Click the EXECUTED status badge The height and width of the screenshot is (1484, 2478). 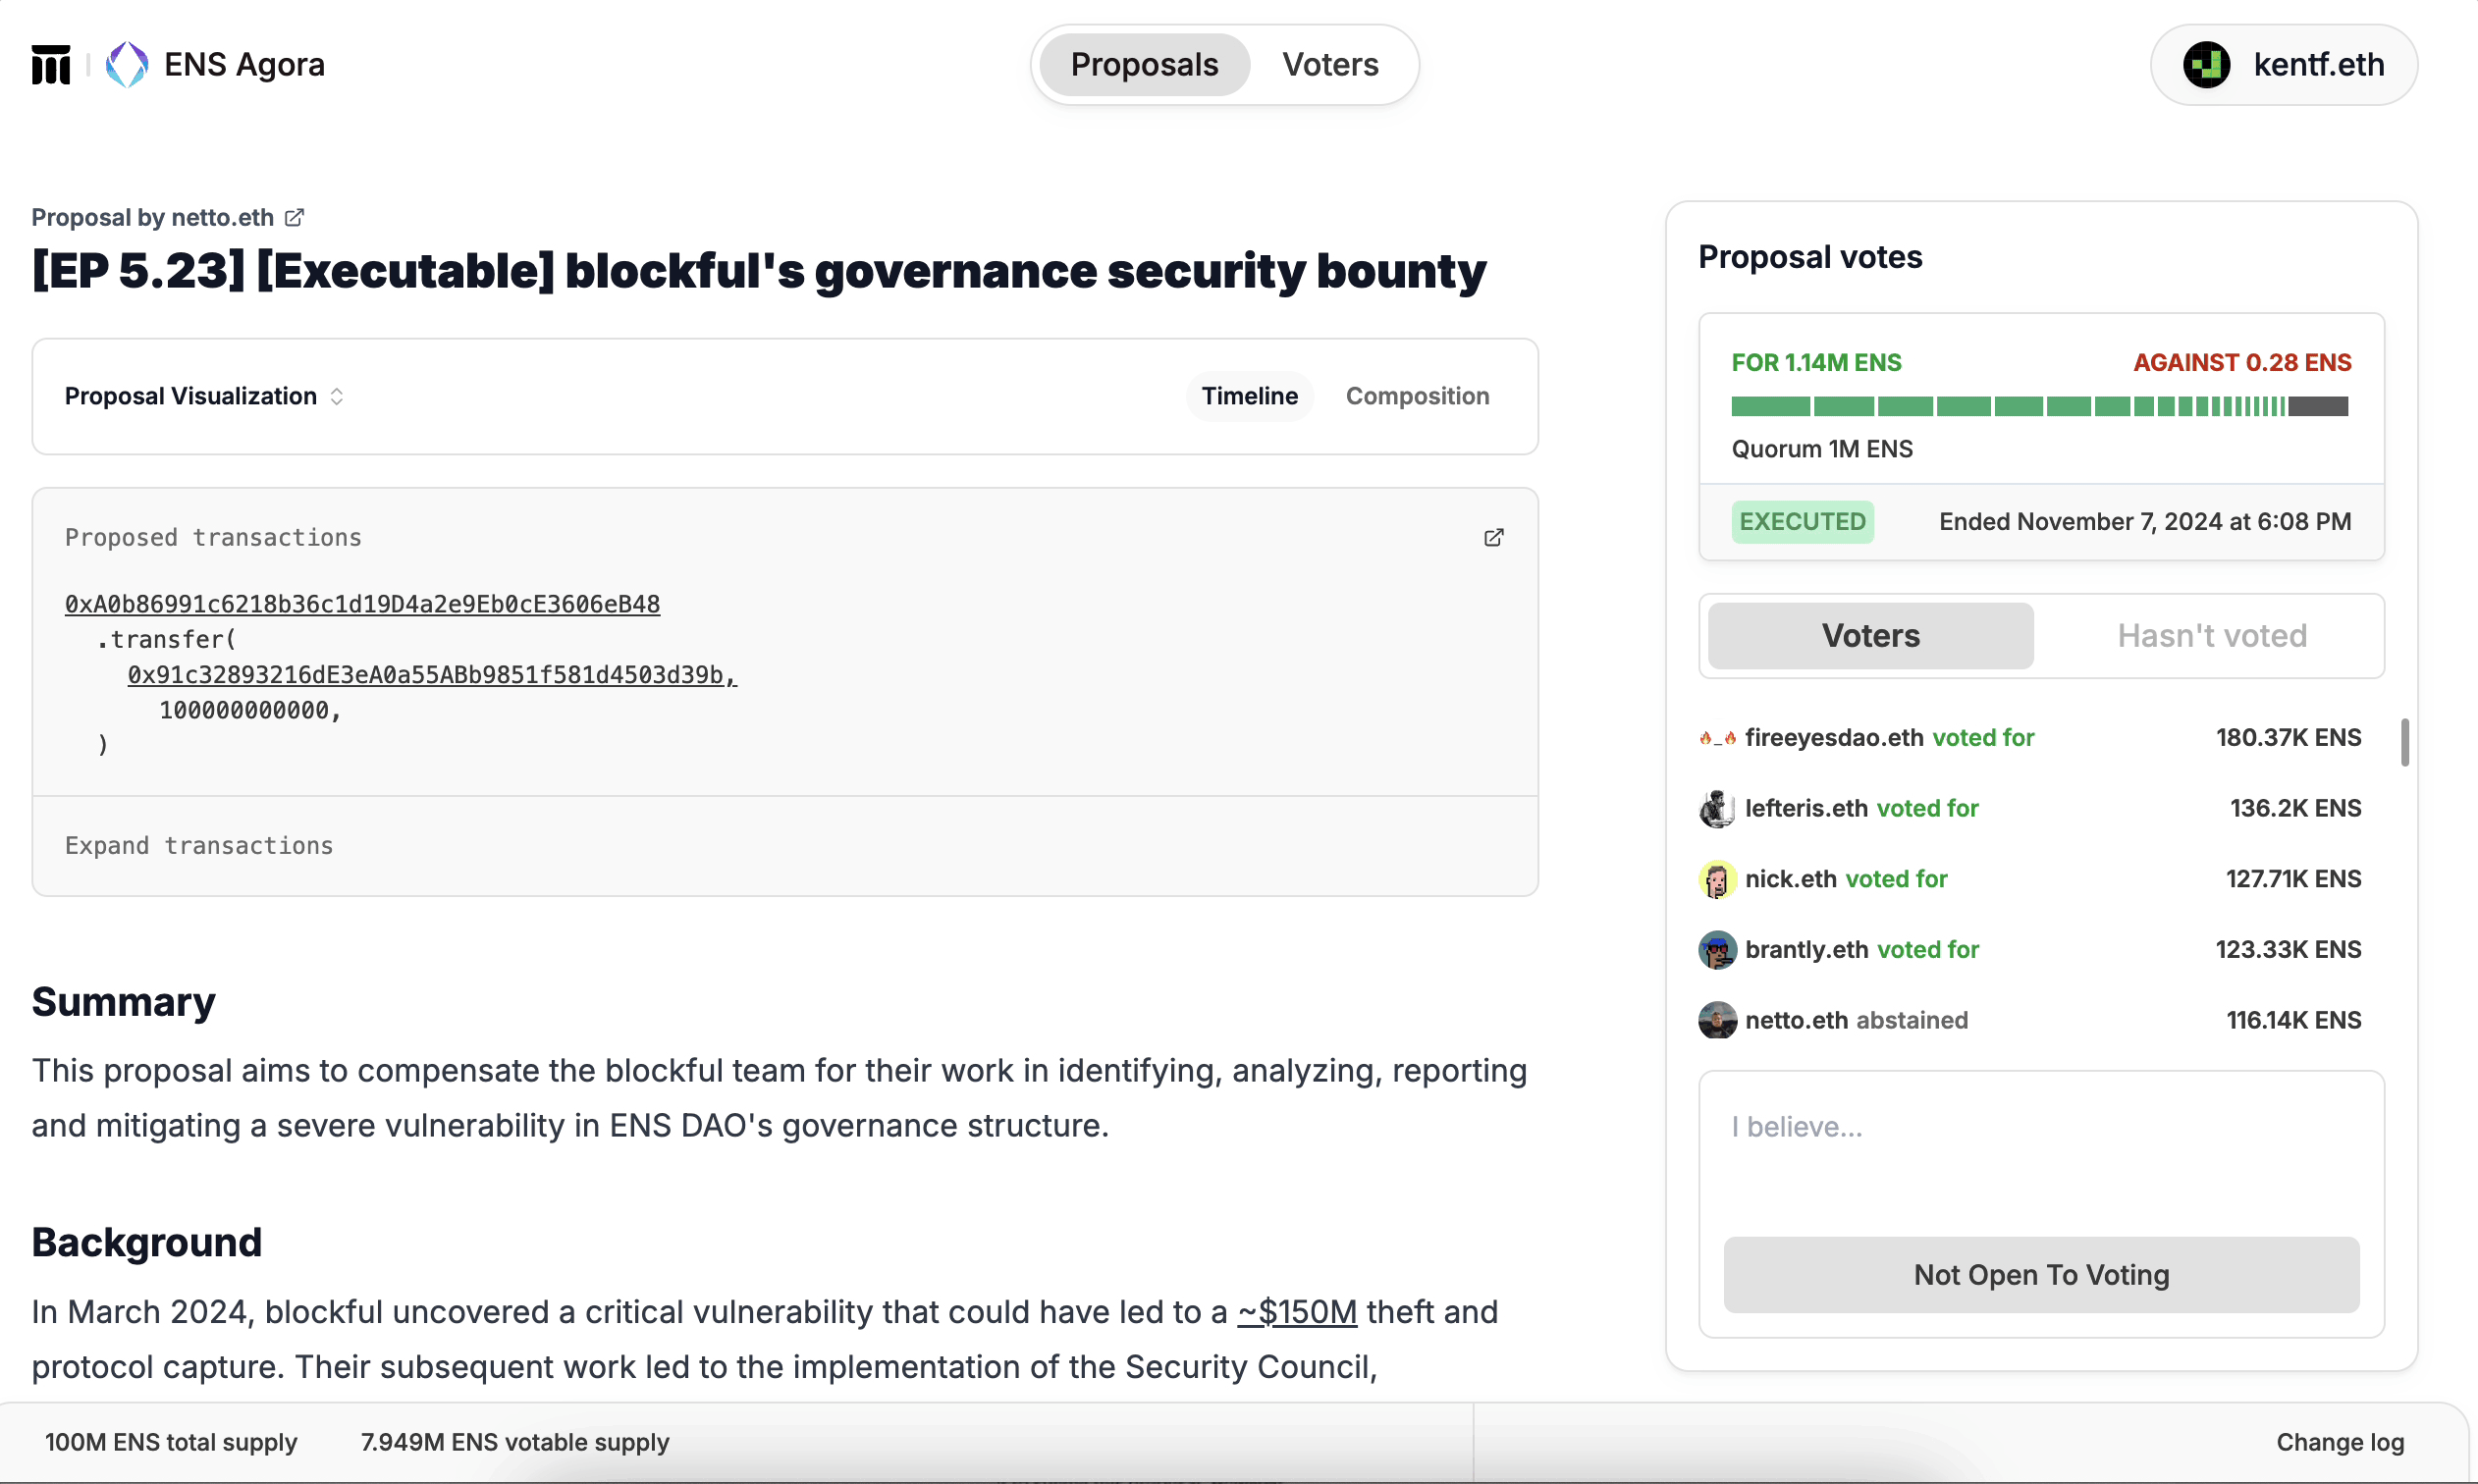[1802, 522]
